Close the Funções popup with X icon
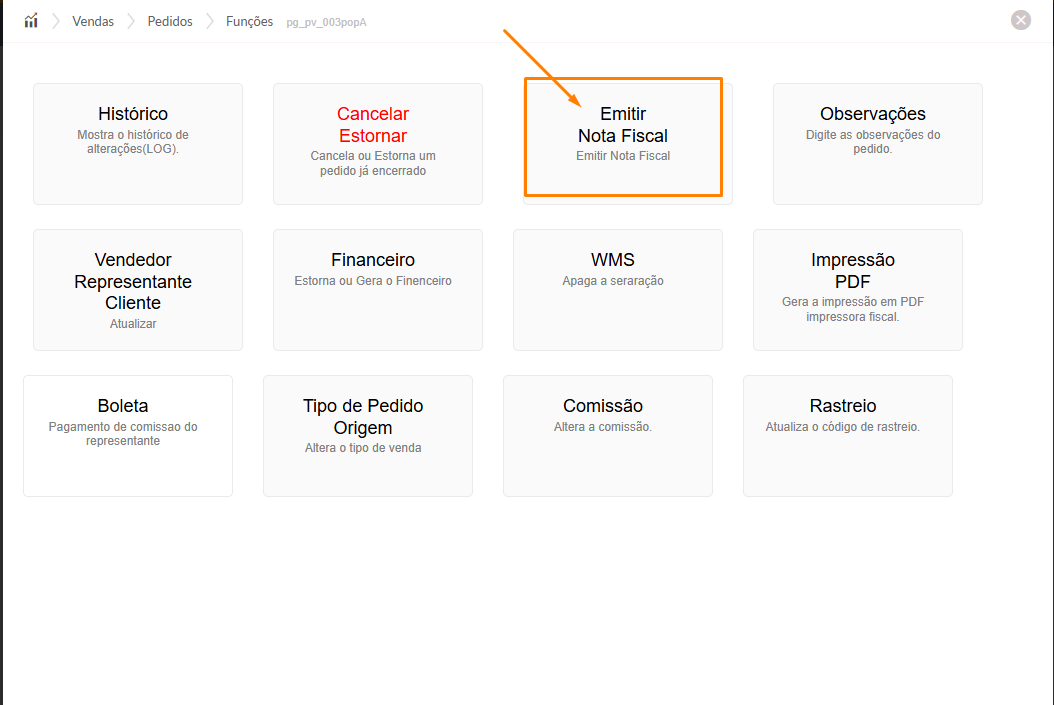 tap(1020, 20)
